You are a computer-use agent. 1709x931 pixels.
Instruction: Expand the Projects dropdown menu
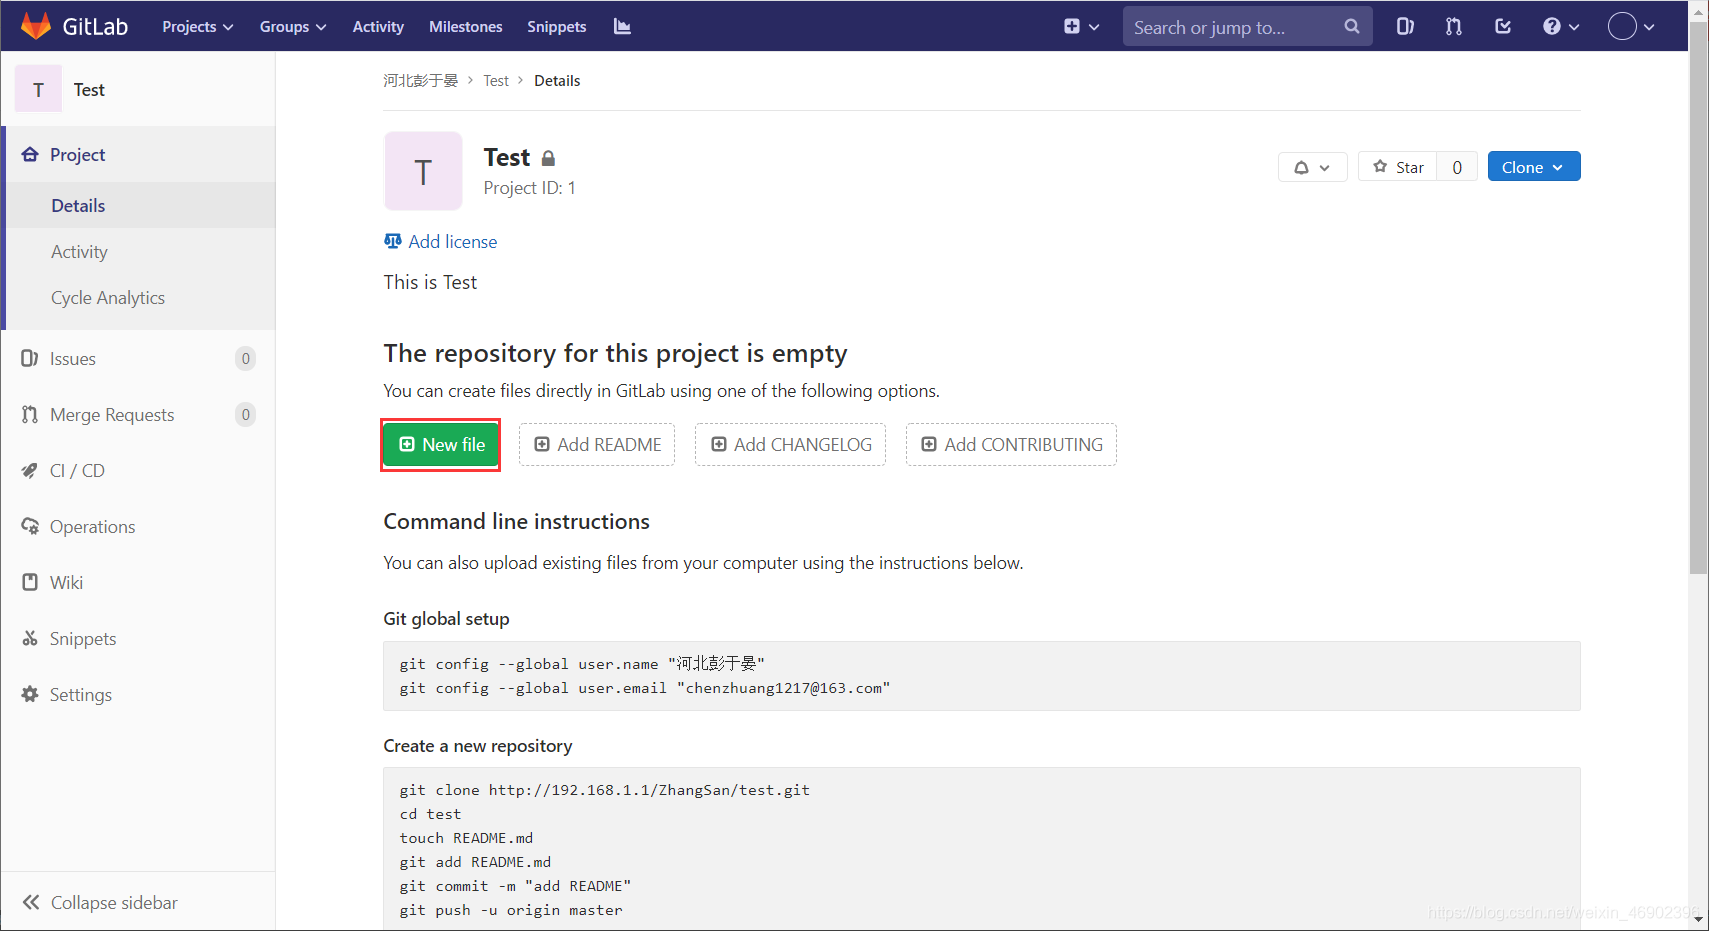click(x=198, y=27)
